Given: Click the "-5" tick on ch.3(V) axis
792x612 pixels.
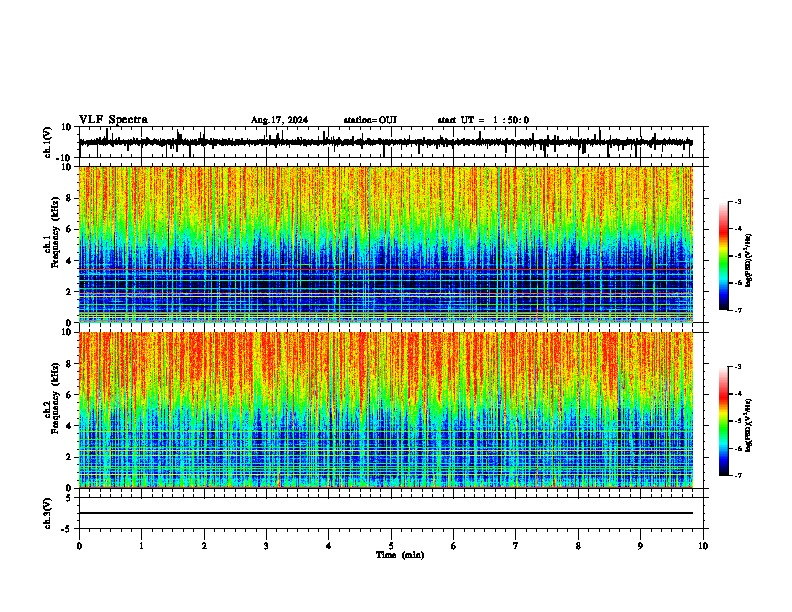Looking at the screenshot, I should coord(68,529).
